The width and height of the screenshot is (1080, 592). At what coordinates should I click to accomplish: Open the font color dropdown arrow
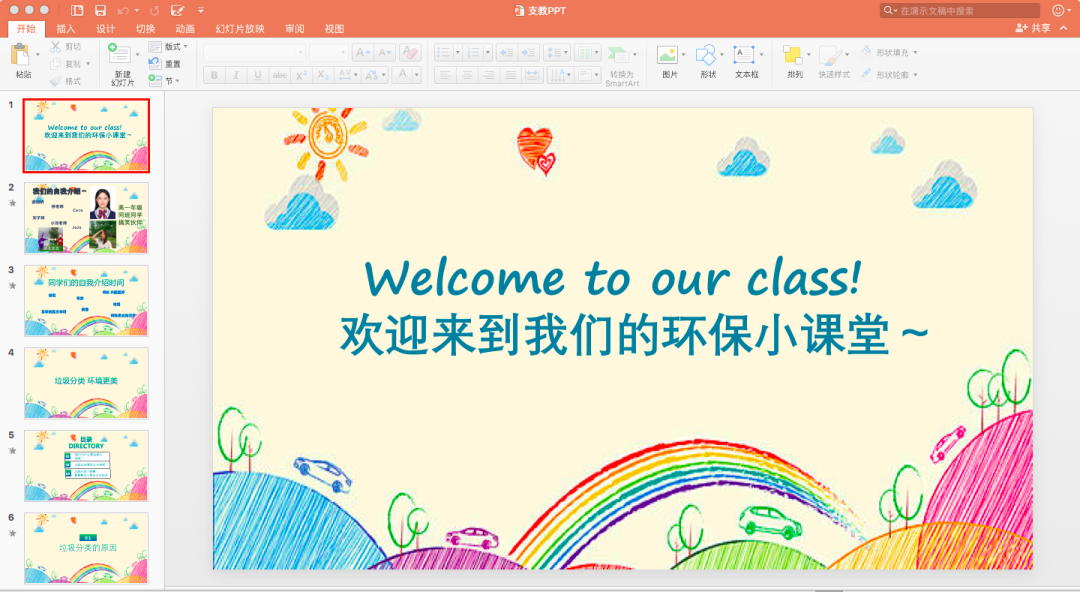[417, 75]
